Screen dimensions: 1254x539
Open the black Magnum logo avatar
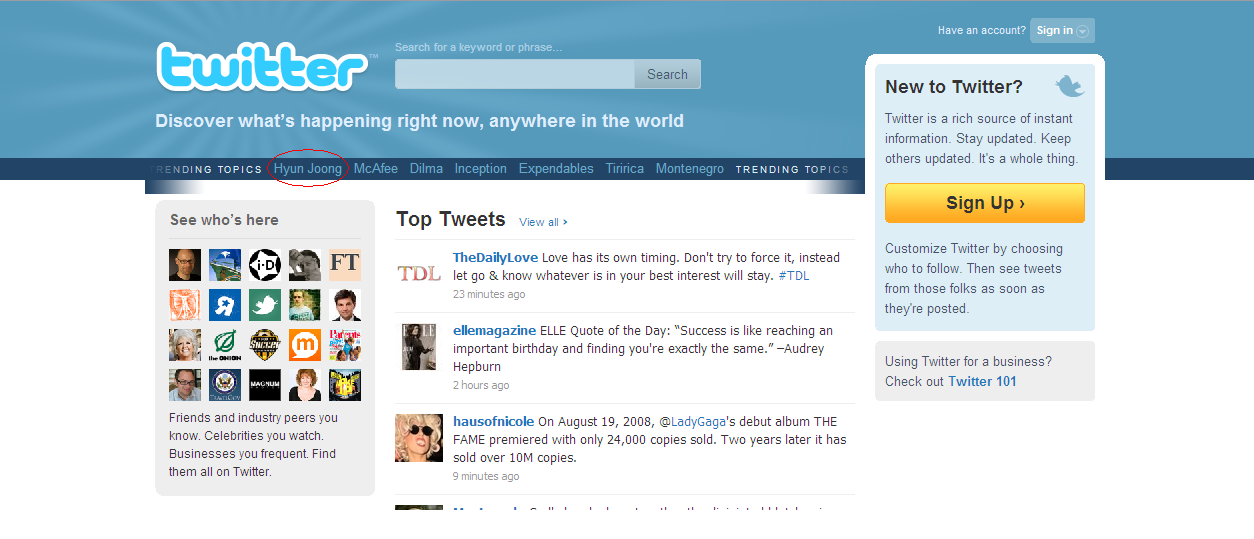265,385
